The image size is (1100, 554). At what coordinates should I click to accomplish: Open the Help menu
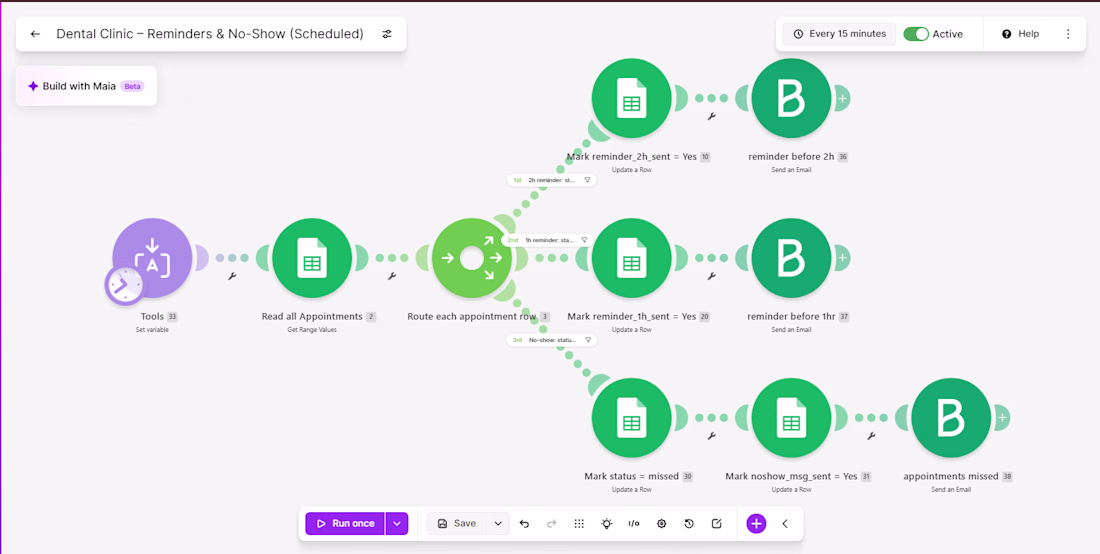pos(1020,34)
